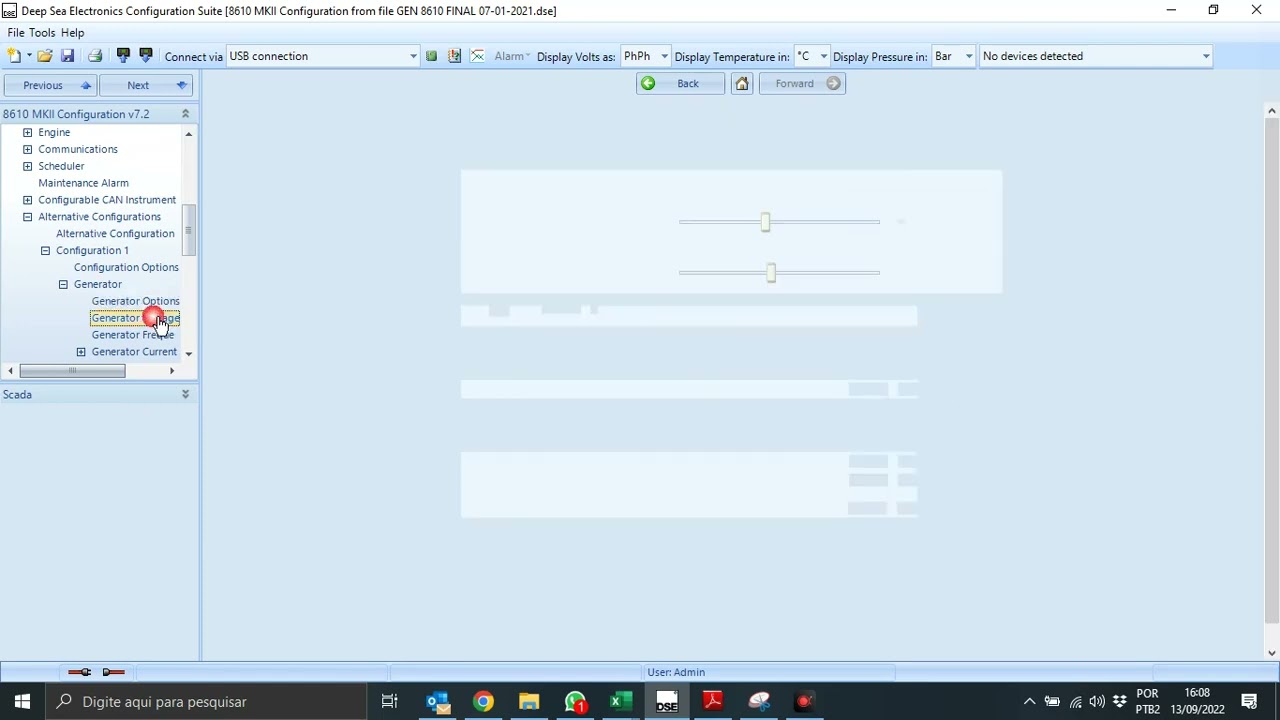This screenshot has width=1280, height=720.
Task: Write configuration to module icon
Action: coord(146,56)
